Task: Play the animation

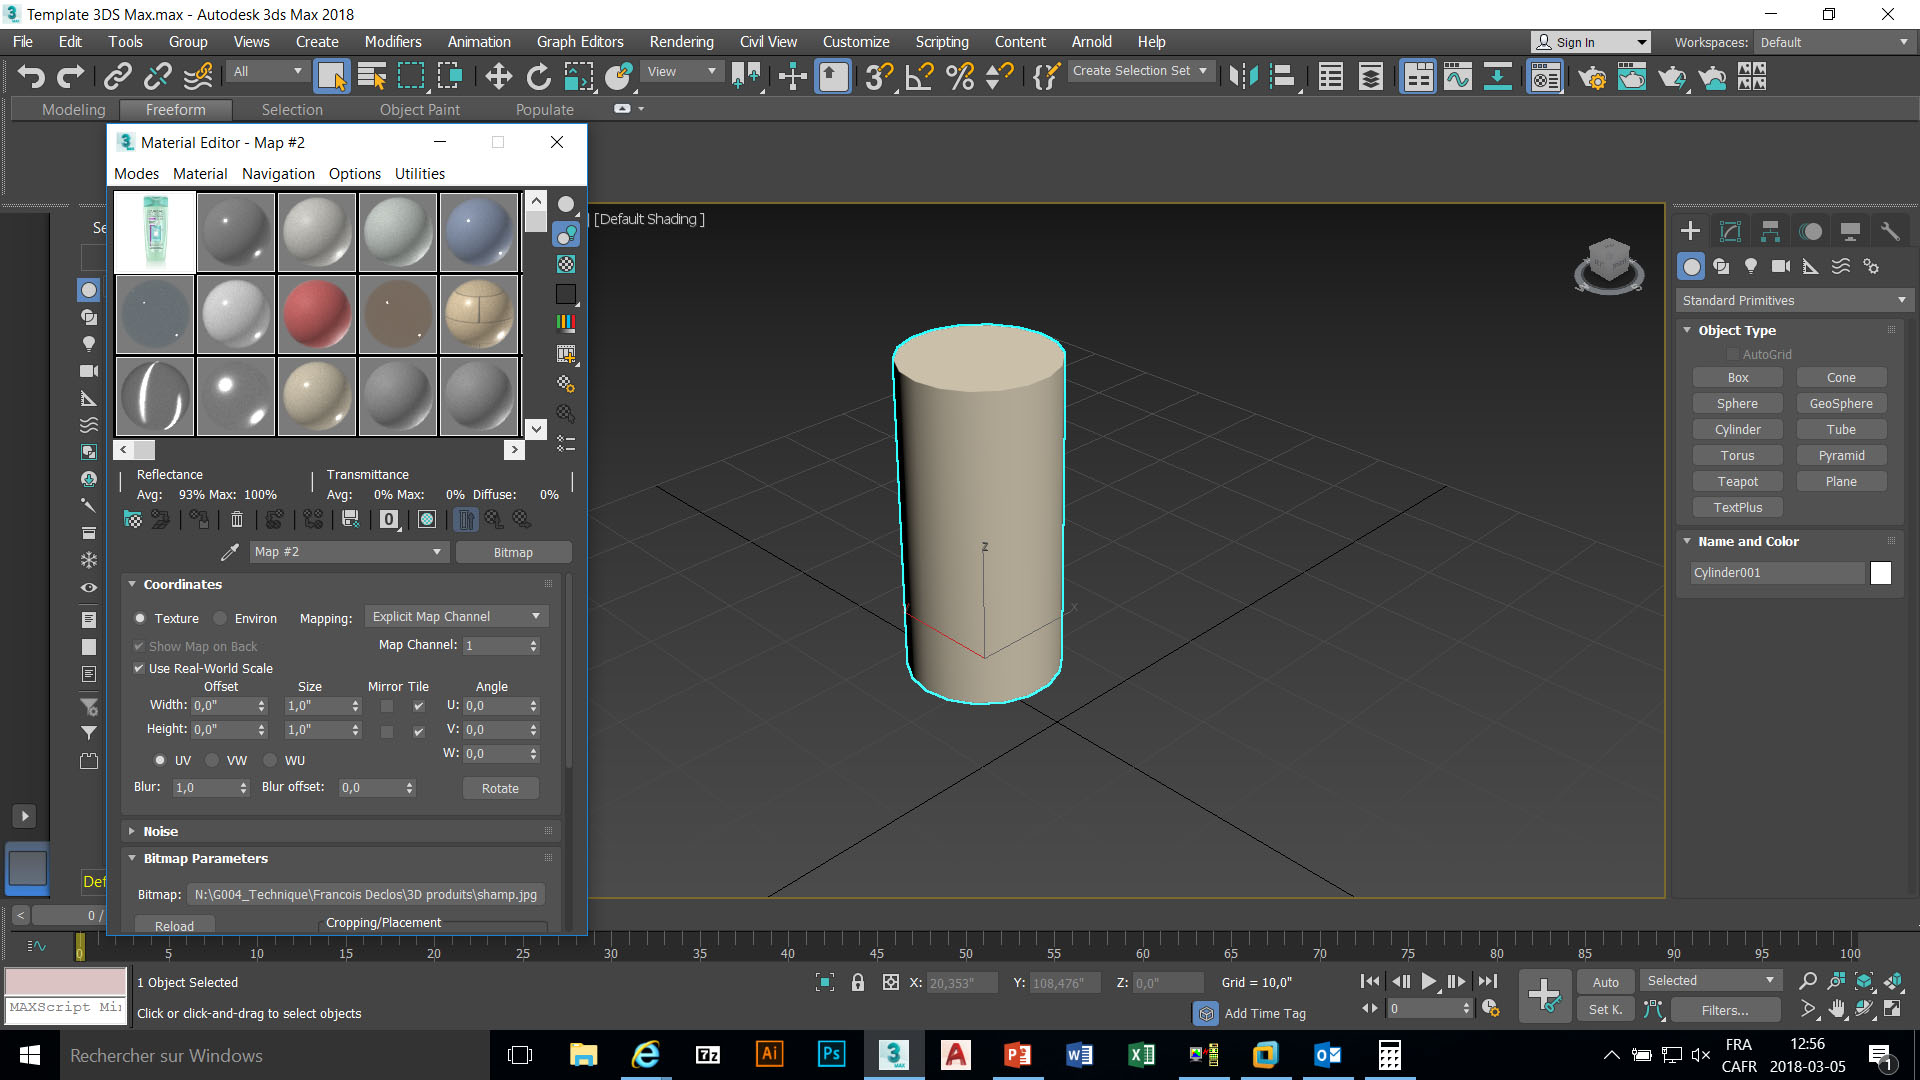Action: [x=1429, y=982]
